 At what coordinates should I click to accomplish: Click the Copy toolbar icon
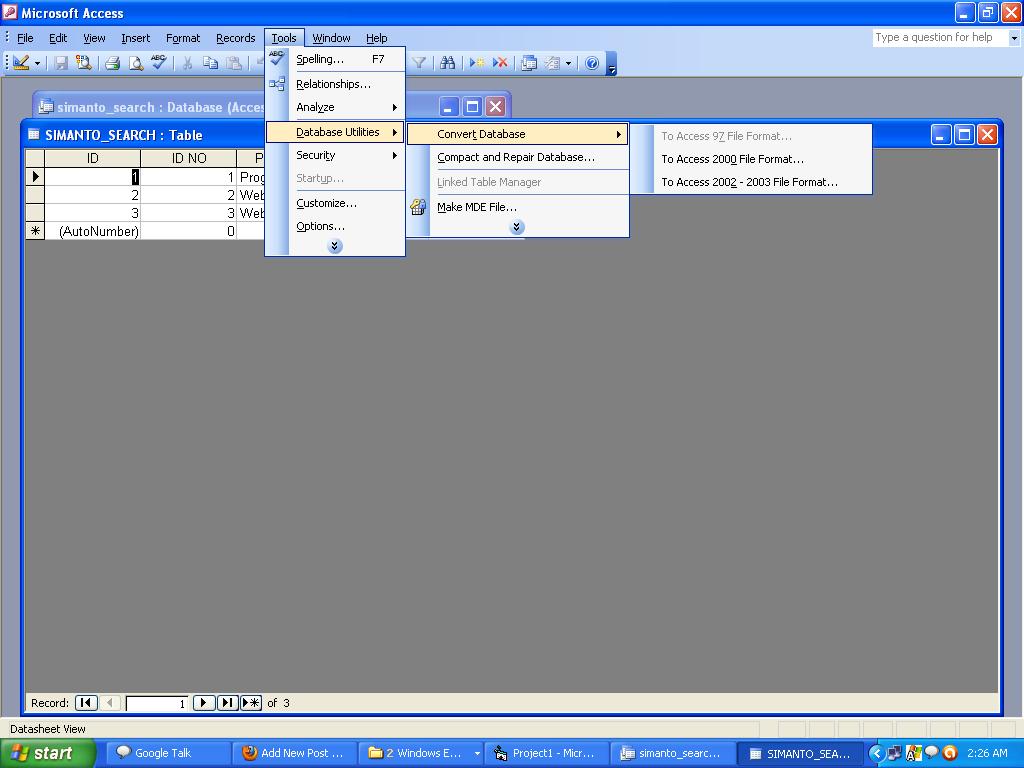click(210, 63)
